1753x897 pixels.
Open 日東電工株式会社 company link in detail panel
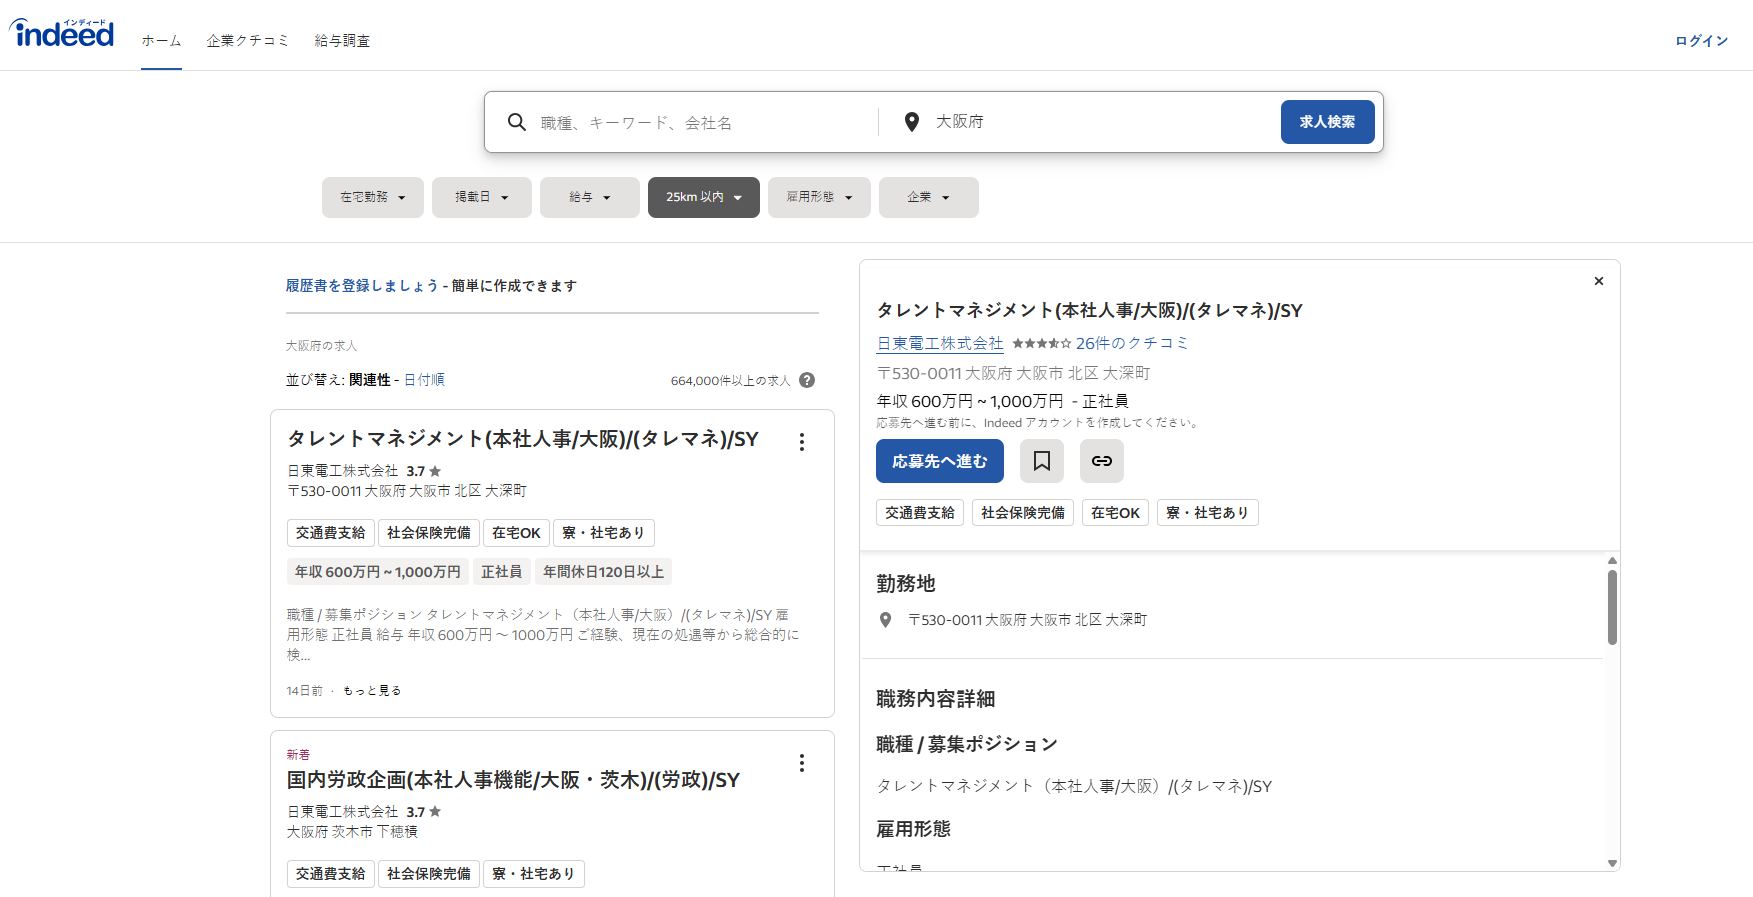click(940, 343)
